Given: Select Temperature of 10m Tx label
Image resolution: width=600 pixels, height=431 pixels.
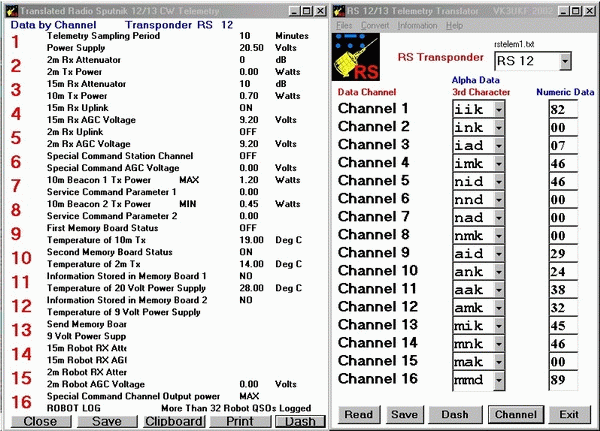Looking at the screenshot, I should (x=96, y=240).
